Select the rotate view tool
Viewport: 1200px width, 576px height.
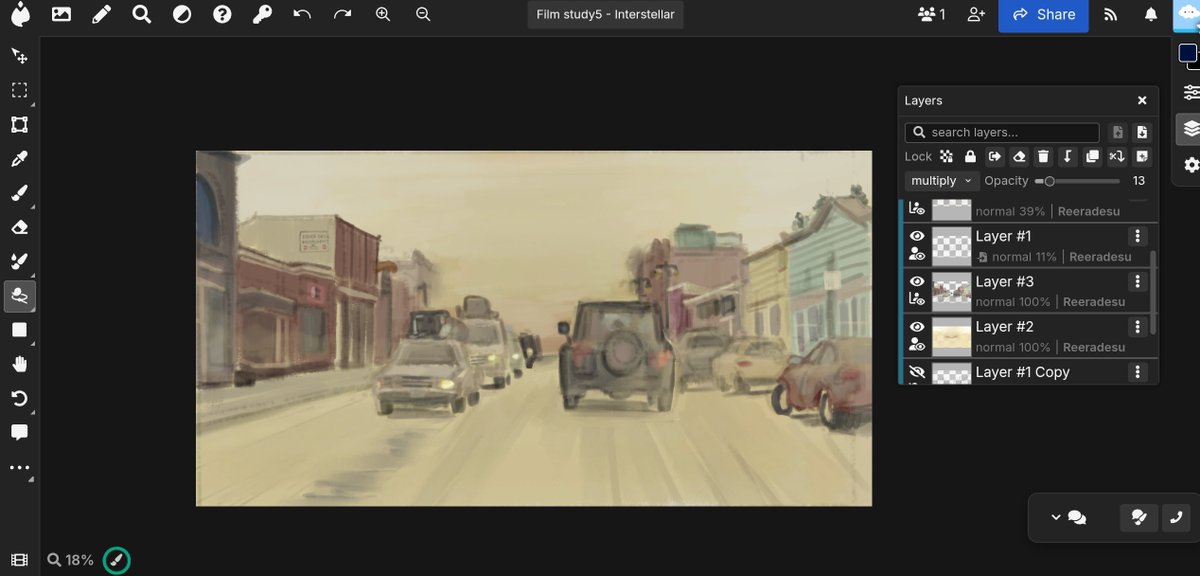coord(19,399)
